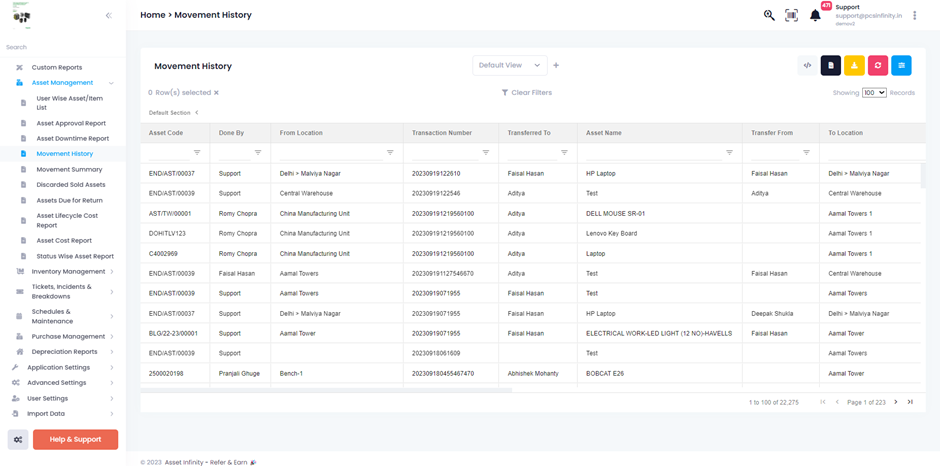940x466 pixels.
Task: Open the Transaction Number column filter icon
Action: point(486,152)
